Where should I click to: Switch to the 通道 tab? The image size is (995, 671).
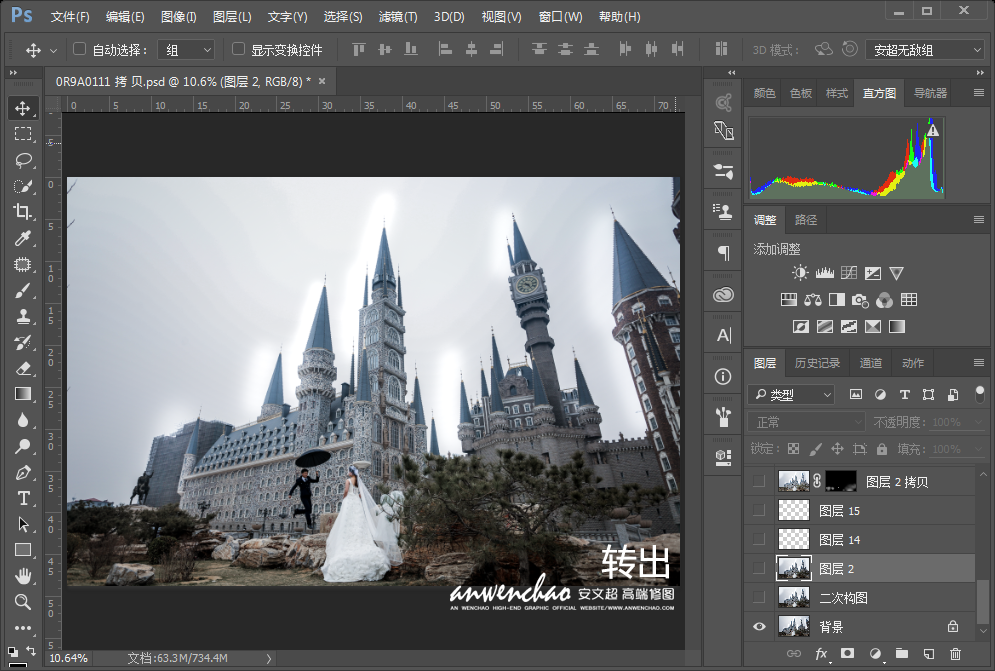(x=871, y=362)
